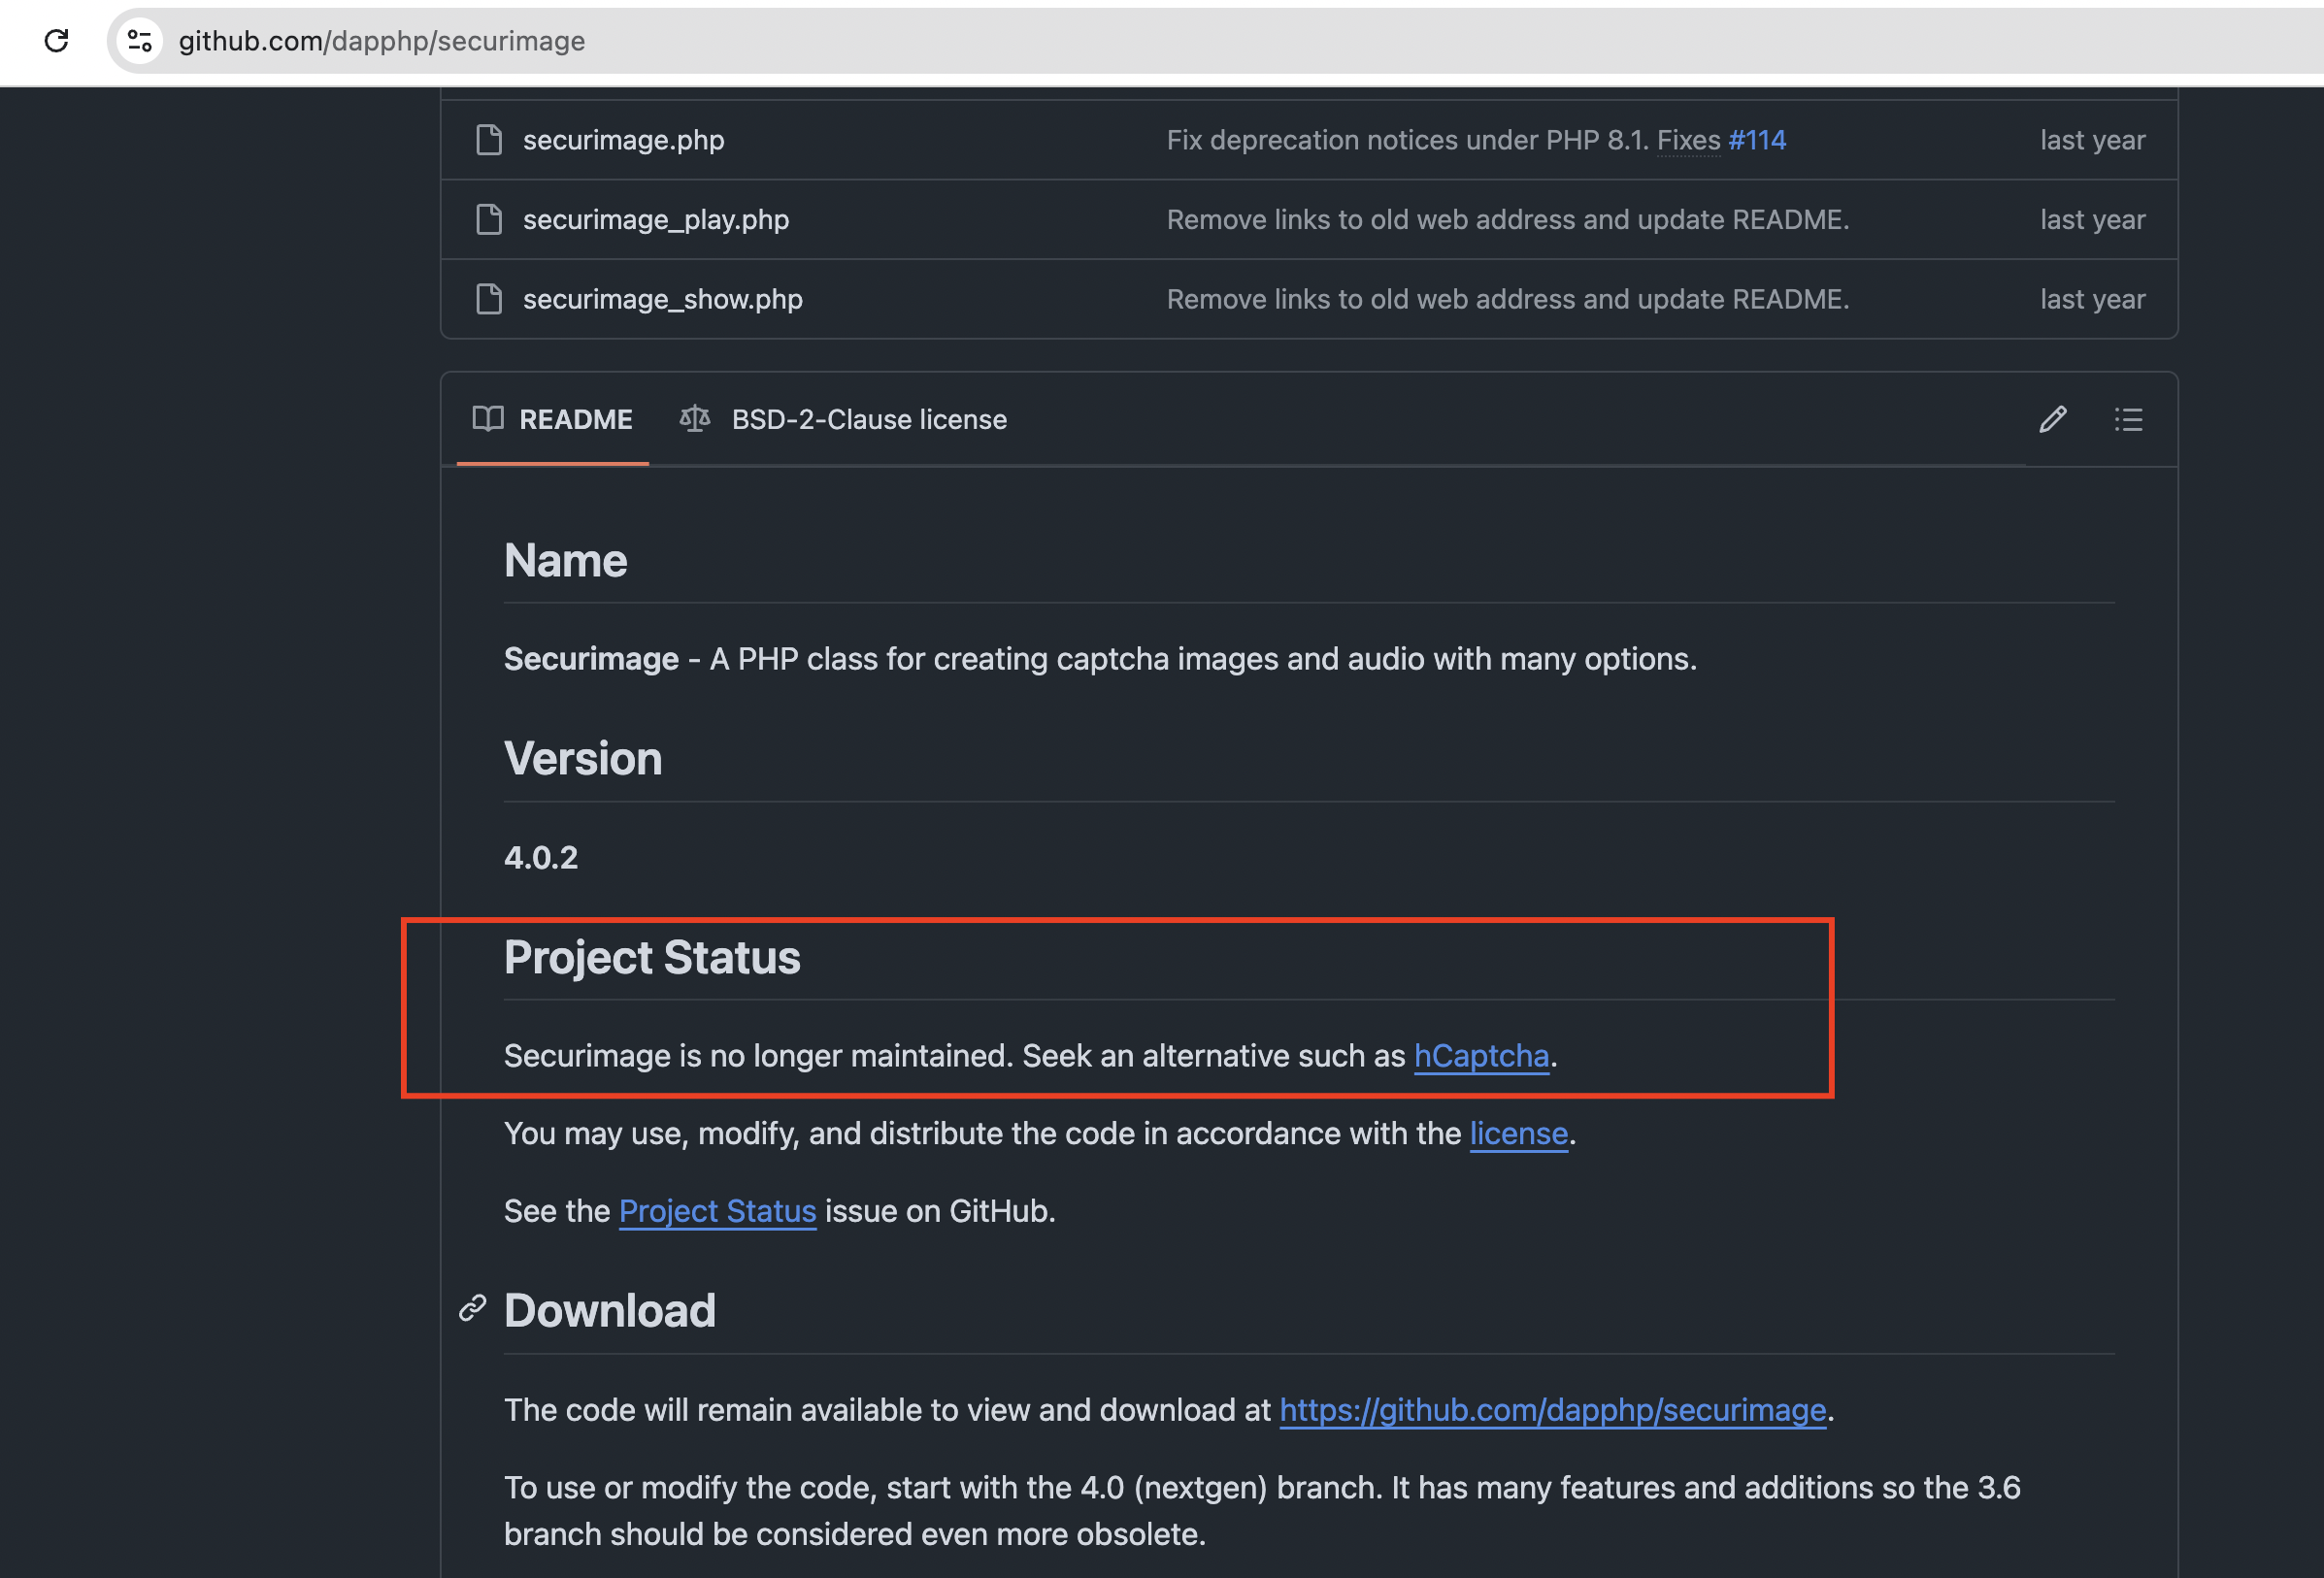Open the license link in README
This screenshot has width=2324, height=1578.
point(1518,1134)
